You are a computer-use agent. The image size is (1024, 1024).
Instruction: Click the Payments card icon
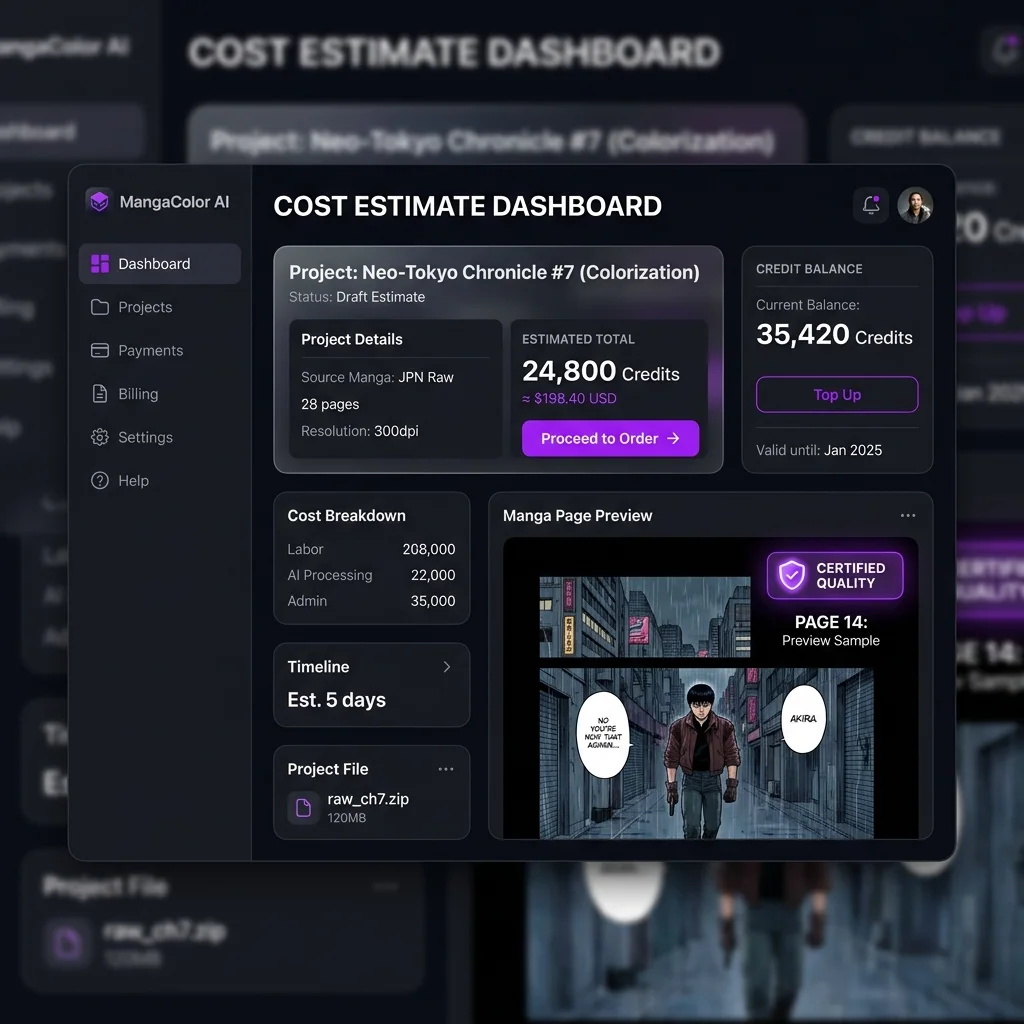point(100,351)
